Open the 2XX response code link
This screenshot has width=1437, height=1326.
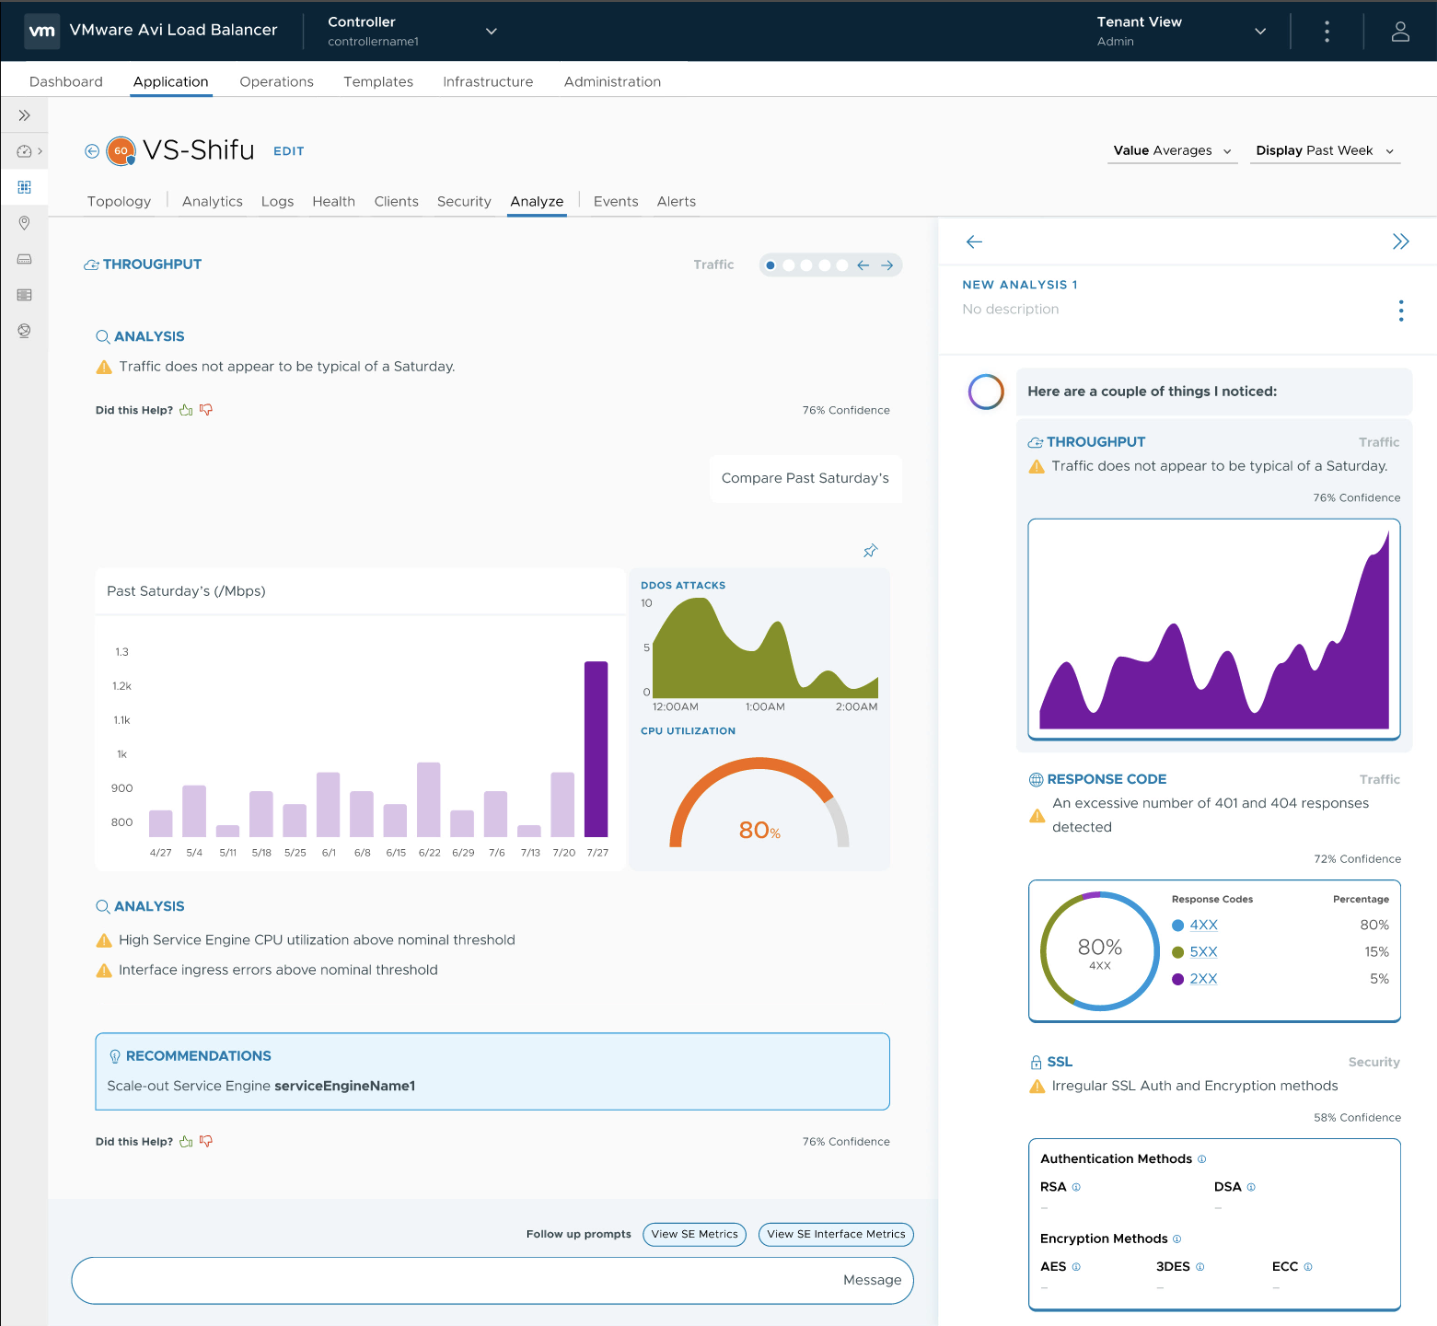click(x=1203, y=979)
